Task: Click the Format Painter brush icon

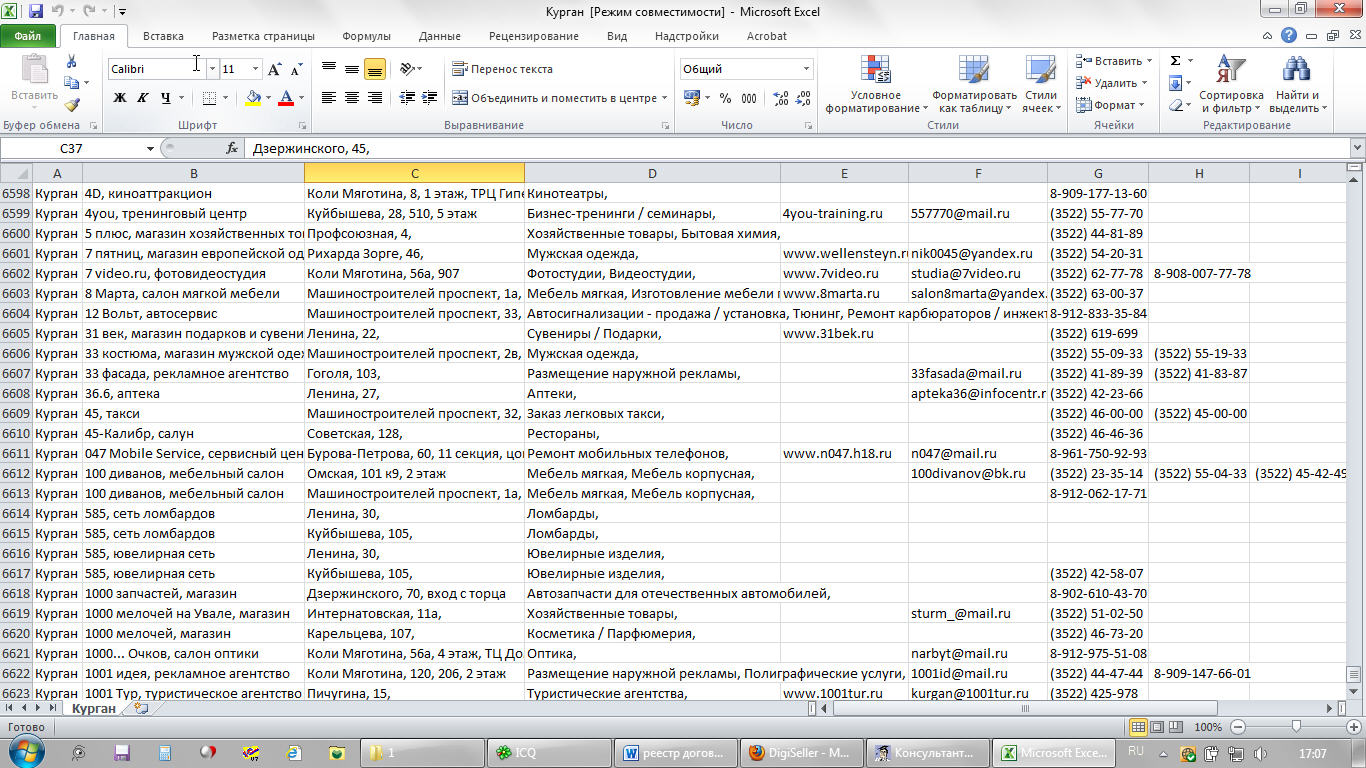Action: pyautogui.click(x=71, y=104)
